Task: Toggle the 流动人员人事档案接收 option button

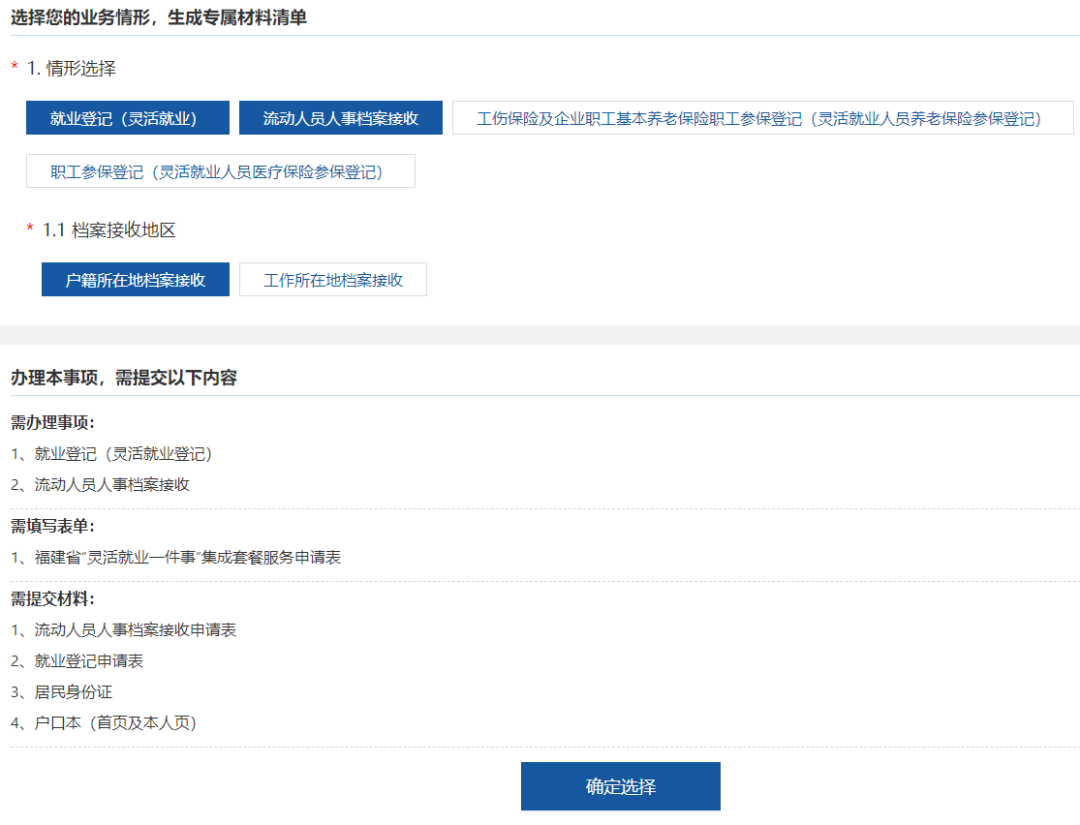Action: pyautogui.click(x=340, y=118)
